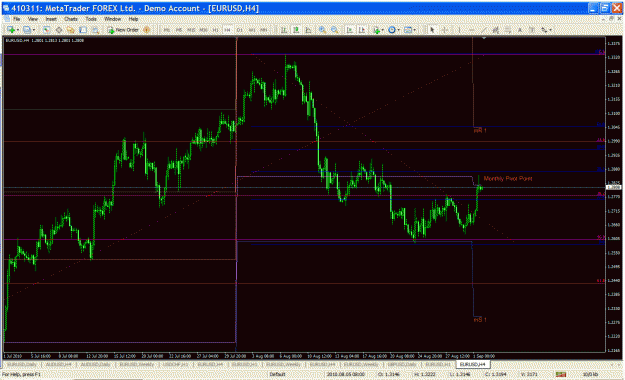
Task: Switch to the GBPUSD,Daily chart tab
Action: coord(402,364)
